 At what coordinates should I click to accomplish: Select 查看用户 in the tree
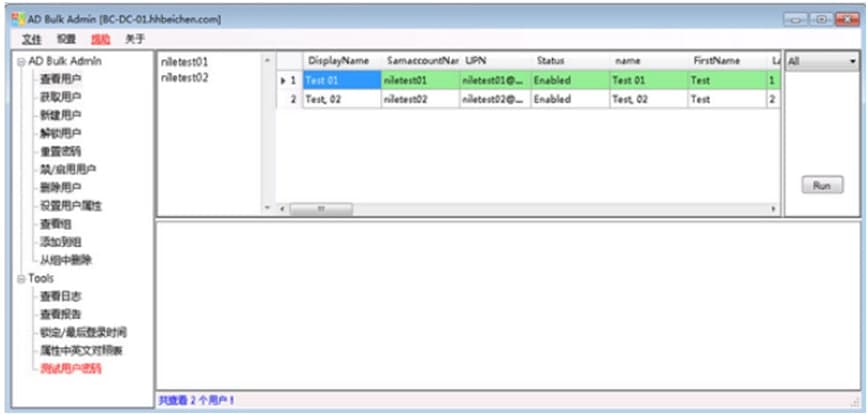point(60,79)
